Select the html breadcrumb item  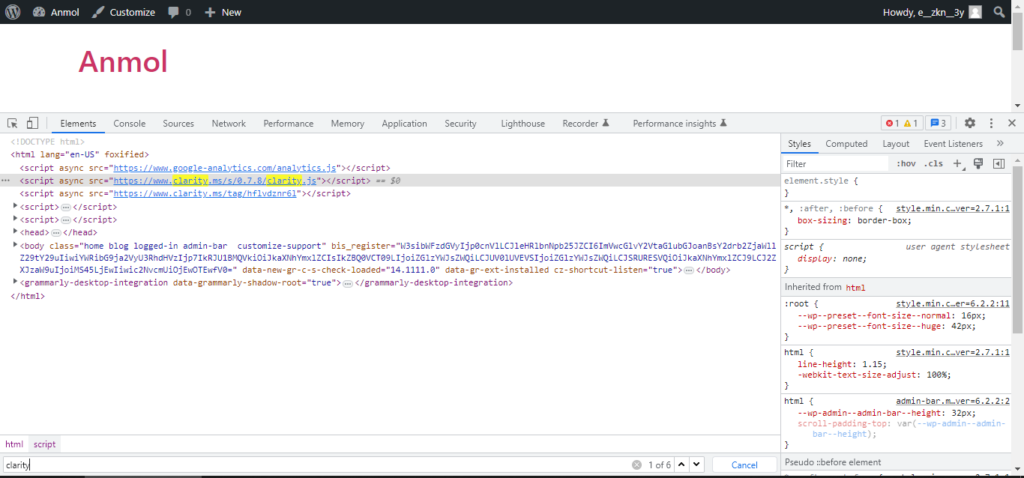click(14, 444)
